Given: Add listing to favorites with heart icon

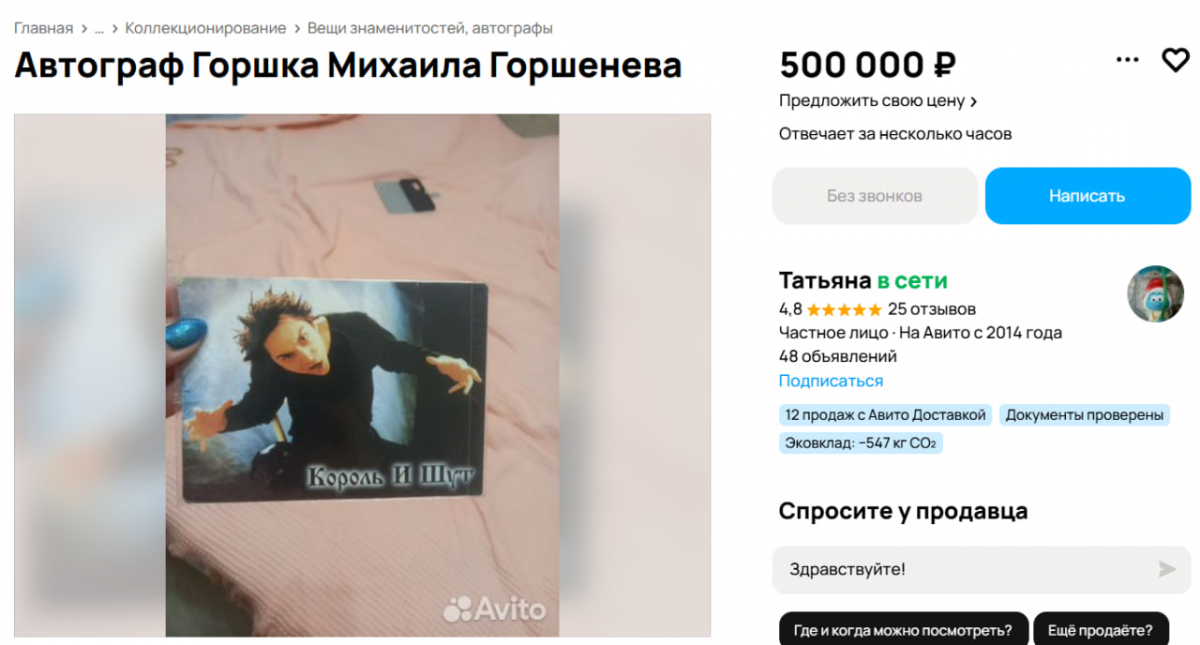Looking at the screenshot, I should 1174,61.
